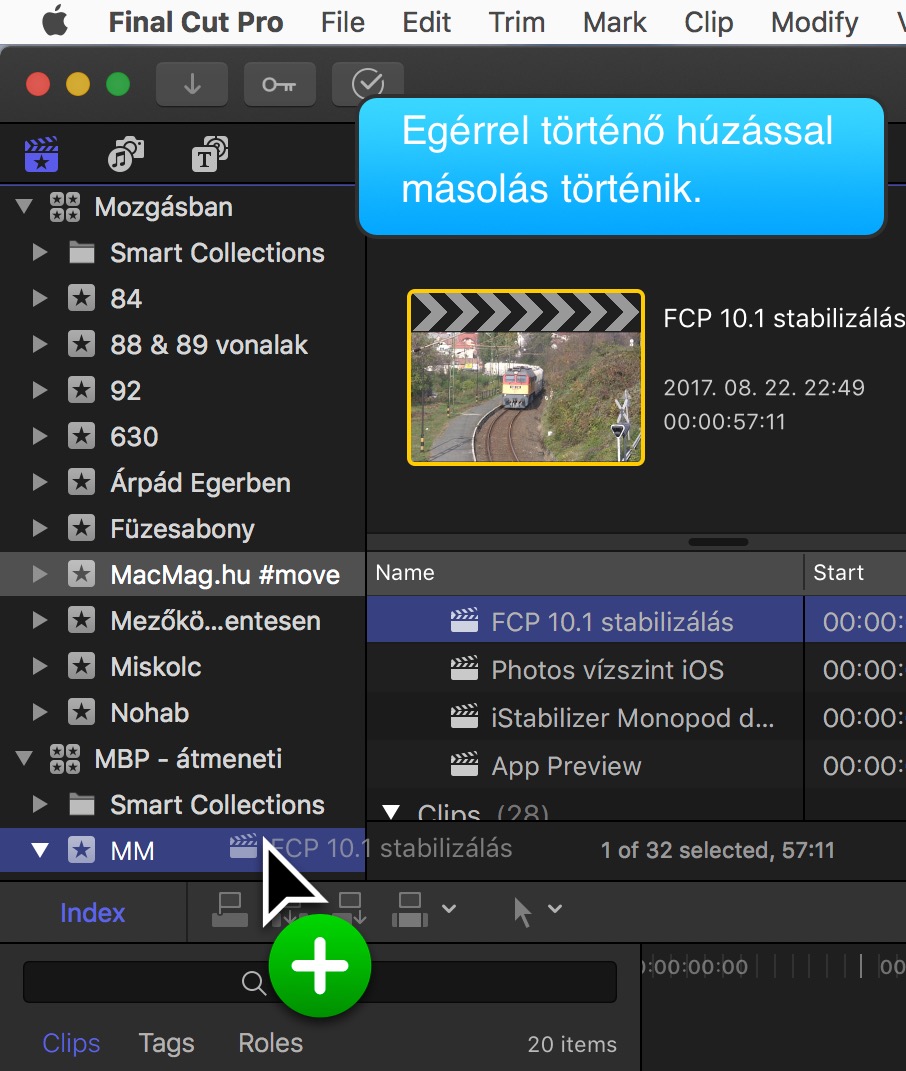
Task: Open the Mark menu
Action: coord(614,23)
